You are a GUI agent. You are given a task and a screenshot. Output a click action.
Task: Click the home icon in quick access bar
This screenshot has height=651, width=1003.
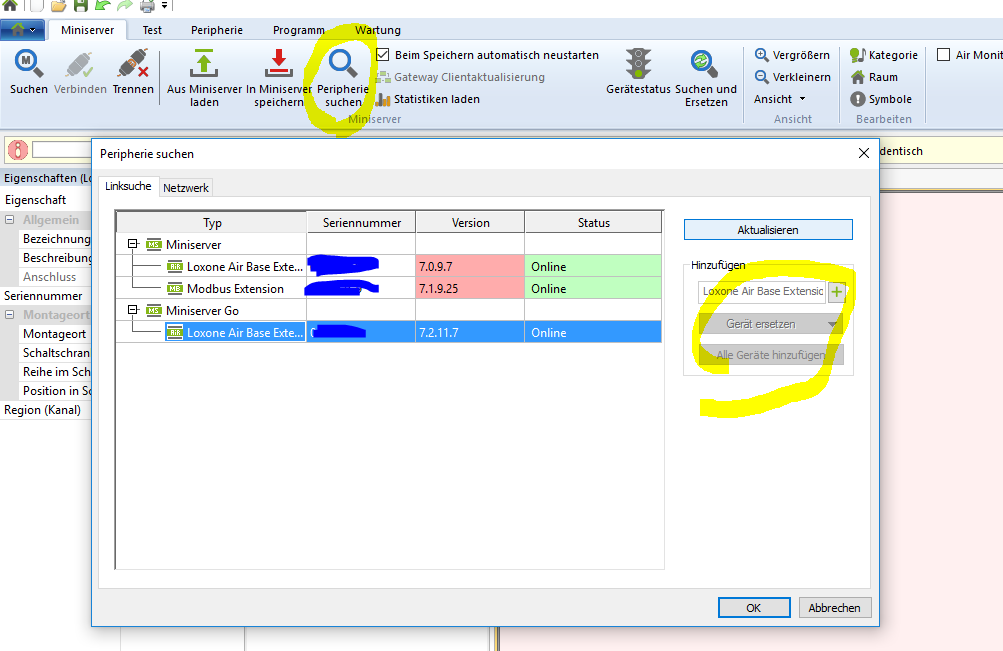[x=10, y=6]
